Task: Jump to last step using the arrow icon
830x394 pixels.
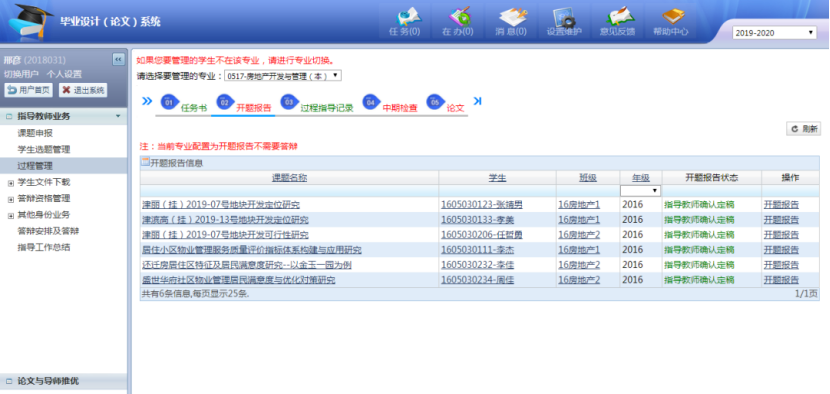Action: (x=477, y=101)
